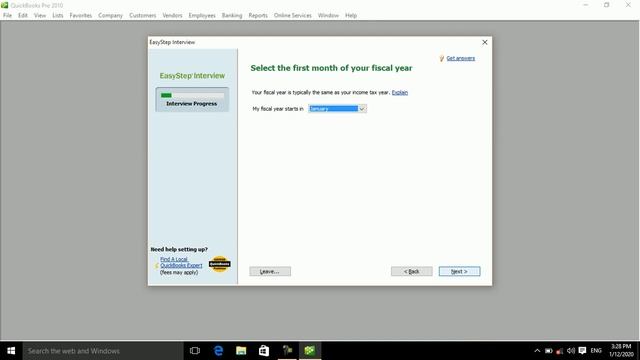Open the Vendors menu
This screenshot has width=640, height=360.
172,16
